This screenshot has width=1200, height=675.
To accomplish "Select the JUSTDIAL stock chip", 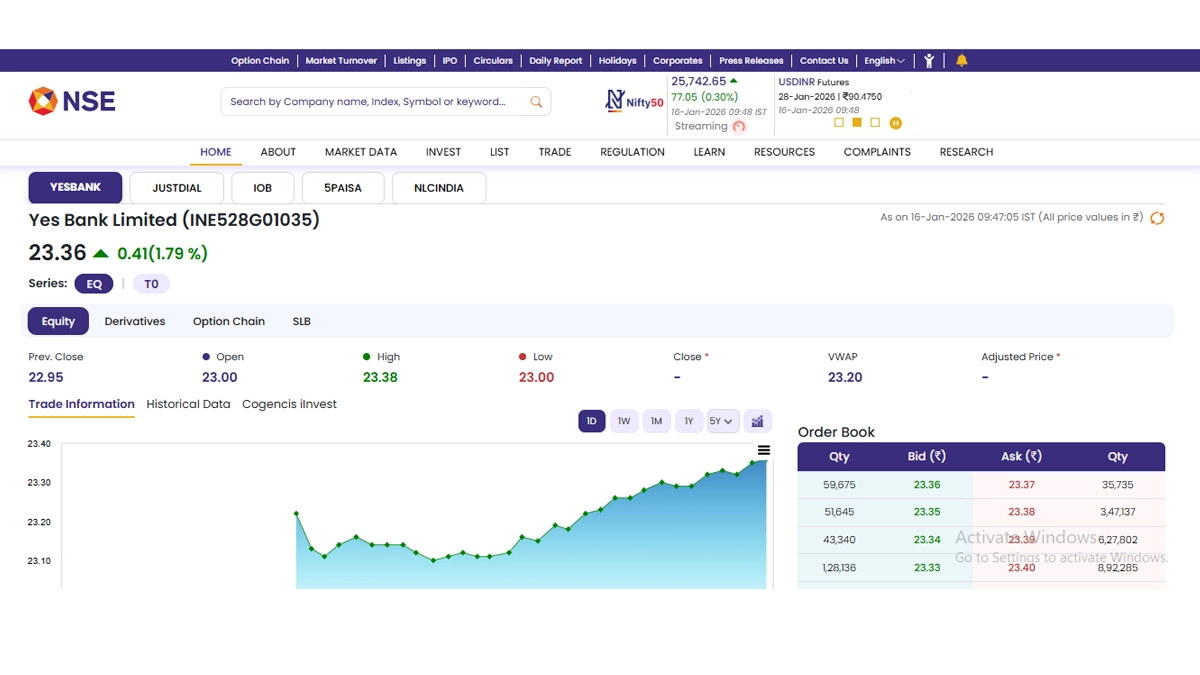I will (176, 188).
